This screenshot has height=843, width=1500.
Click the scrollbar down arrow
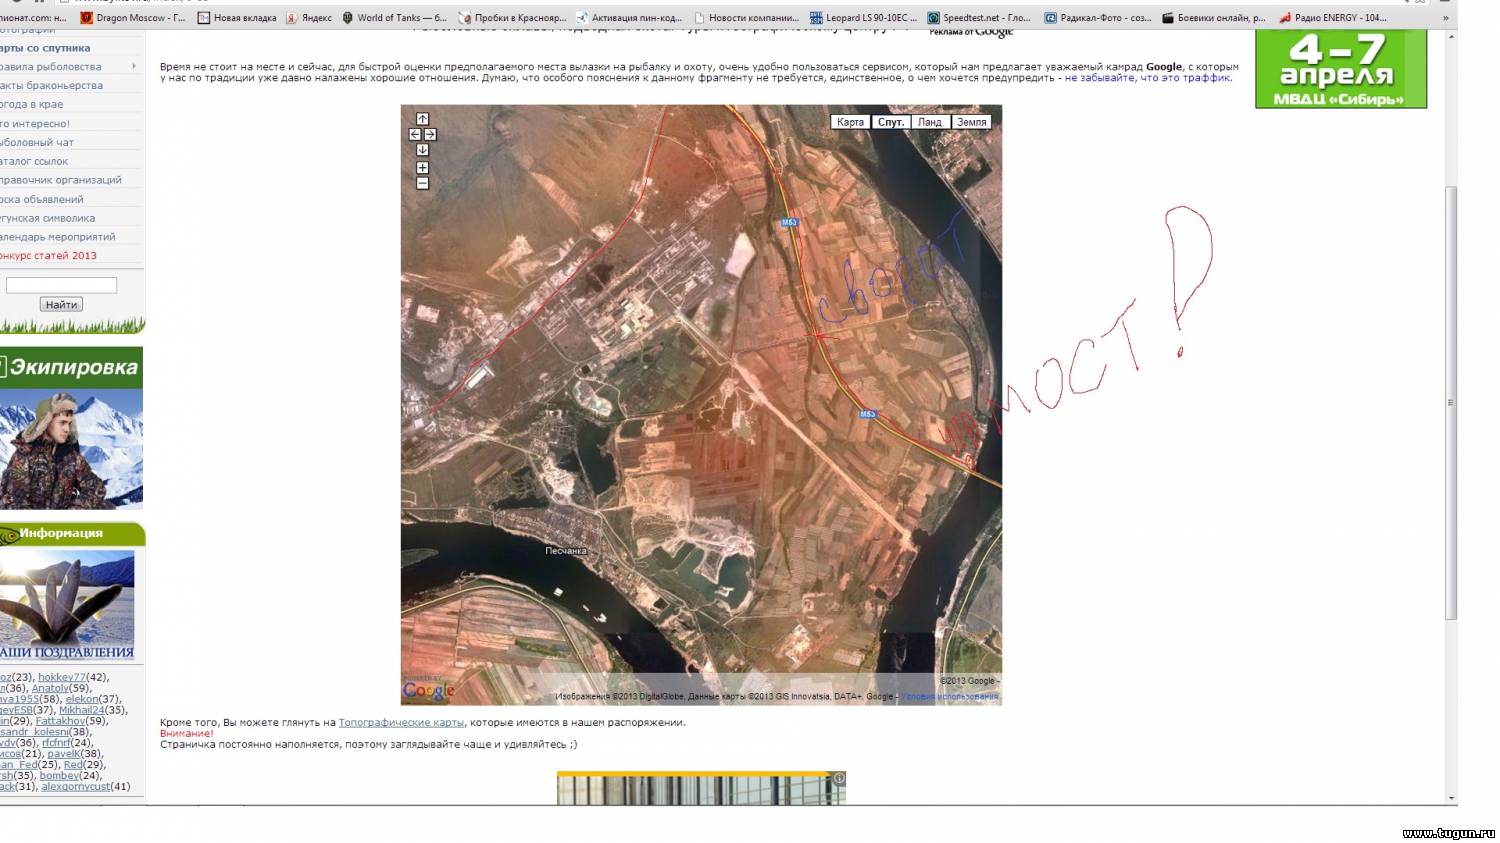pos(1451,798)
